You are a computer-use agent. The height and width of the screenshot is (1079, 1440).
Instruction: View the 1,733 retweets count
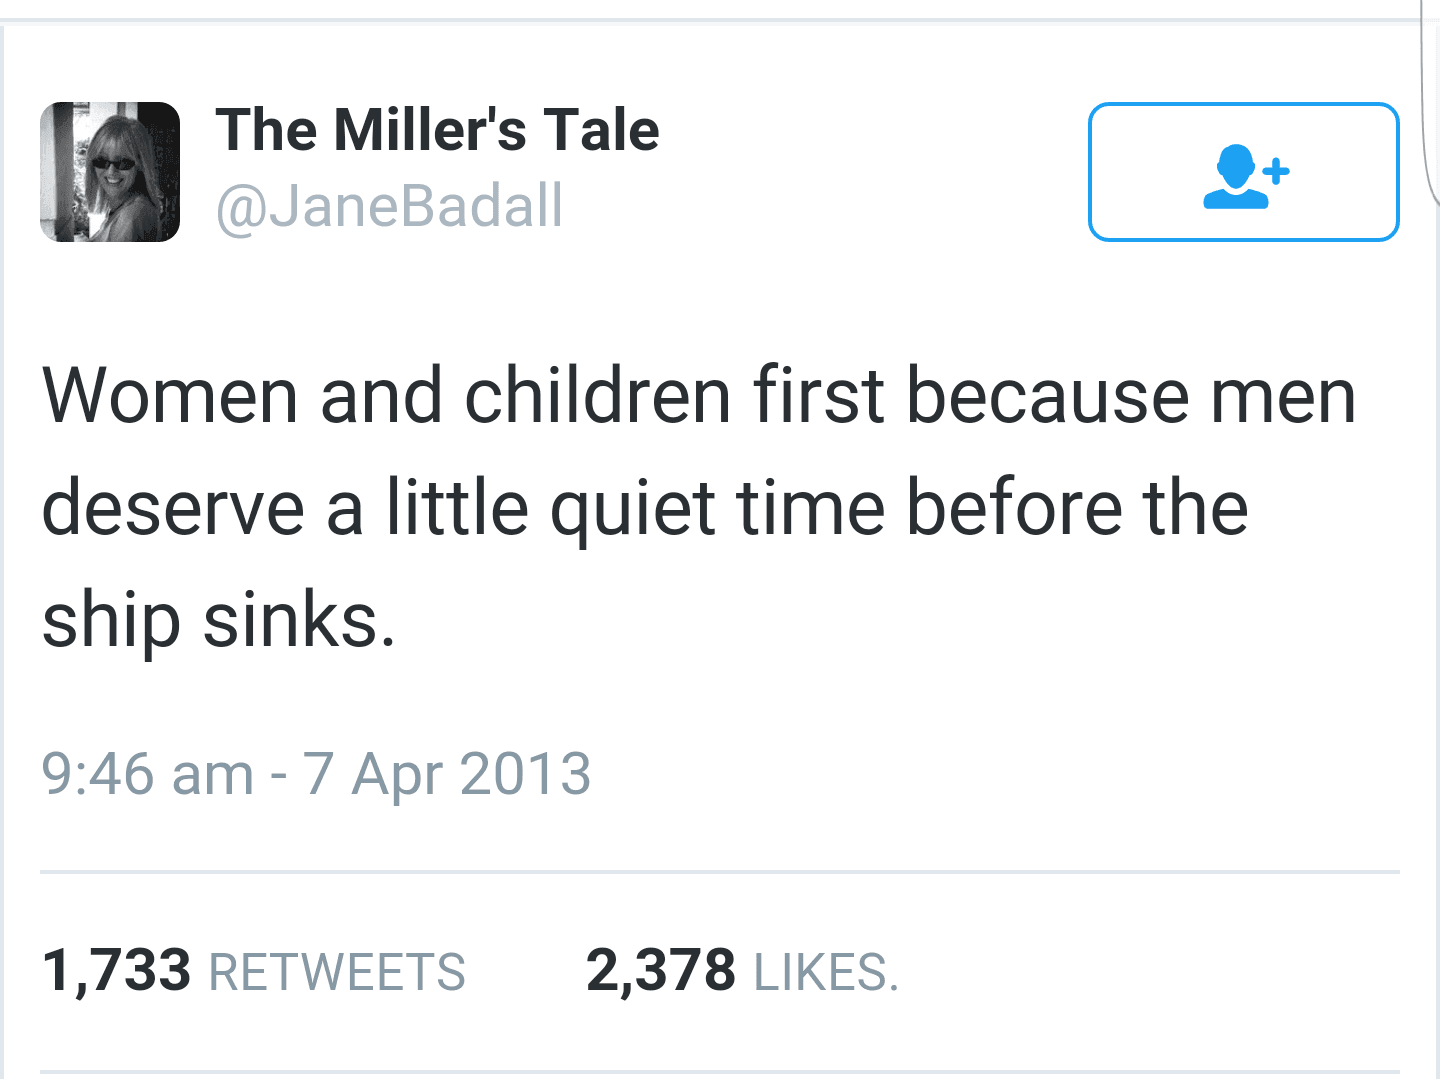point(116,971)
